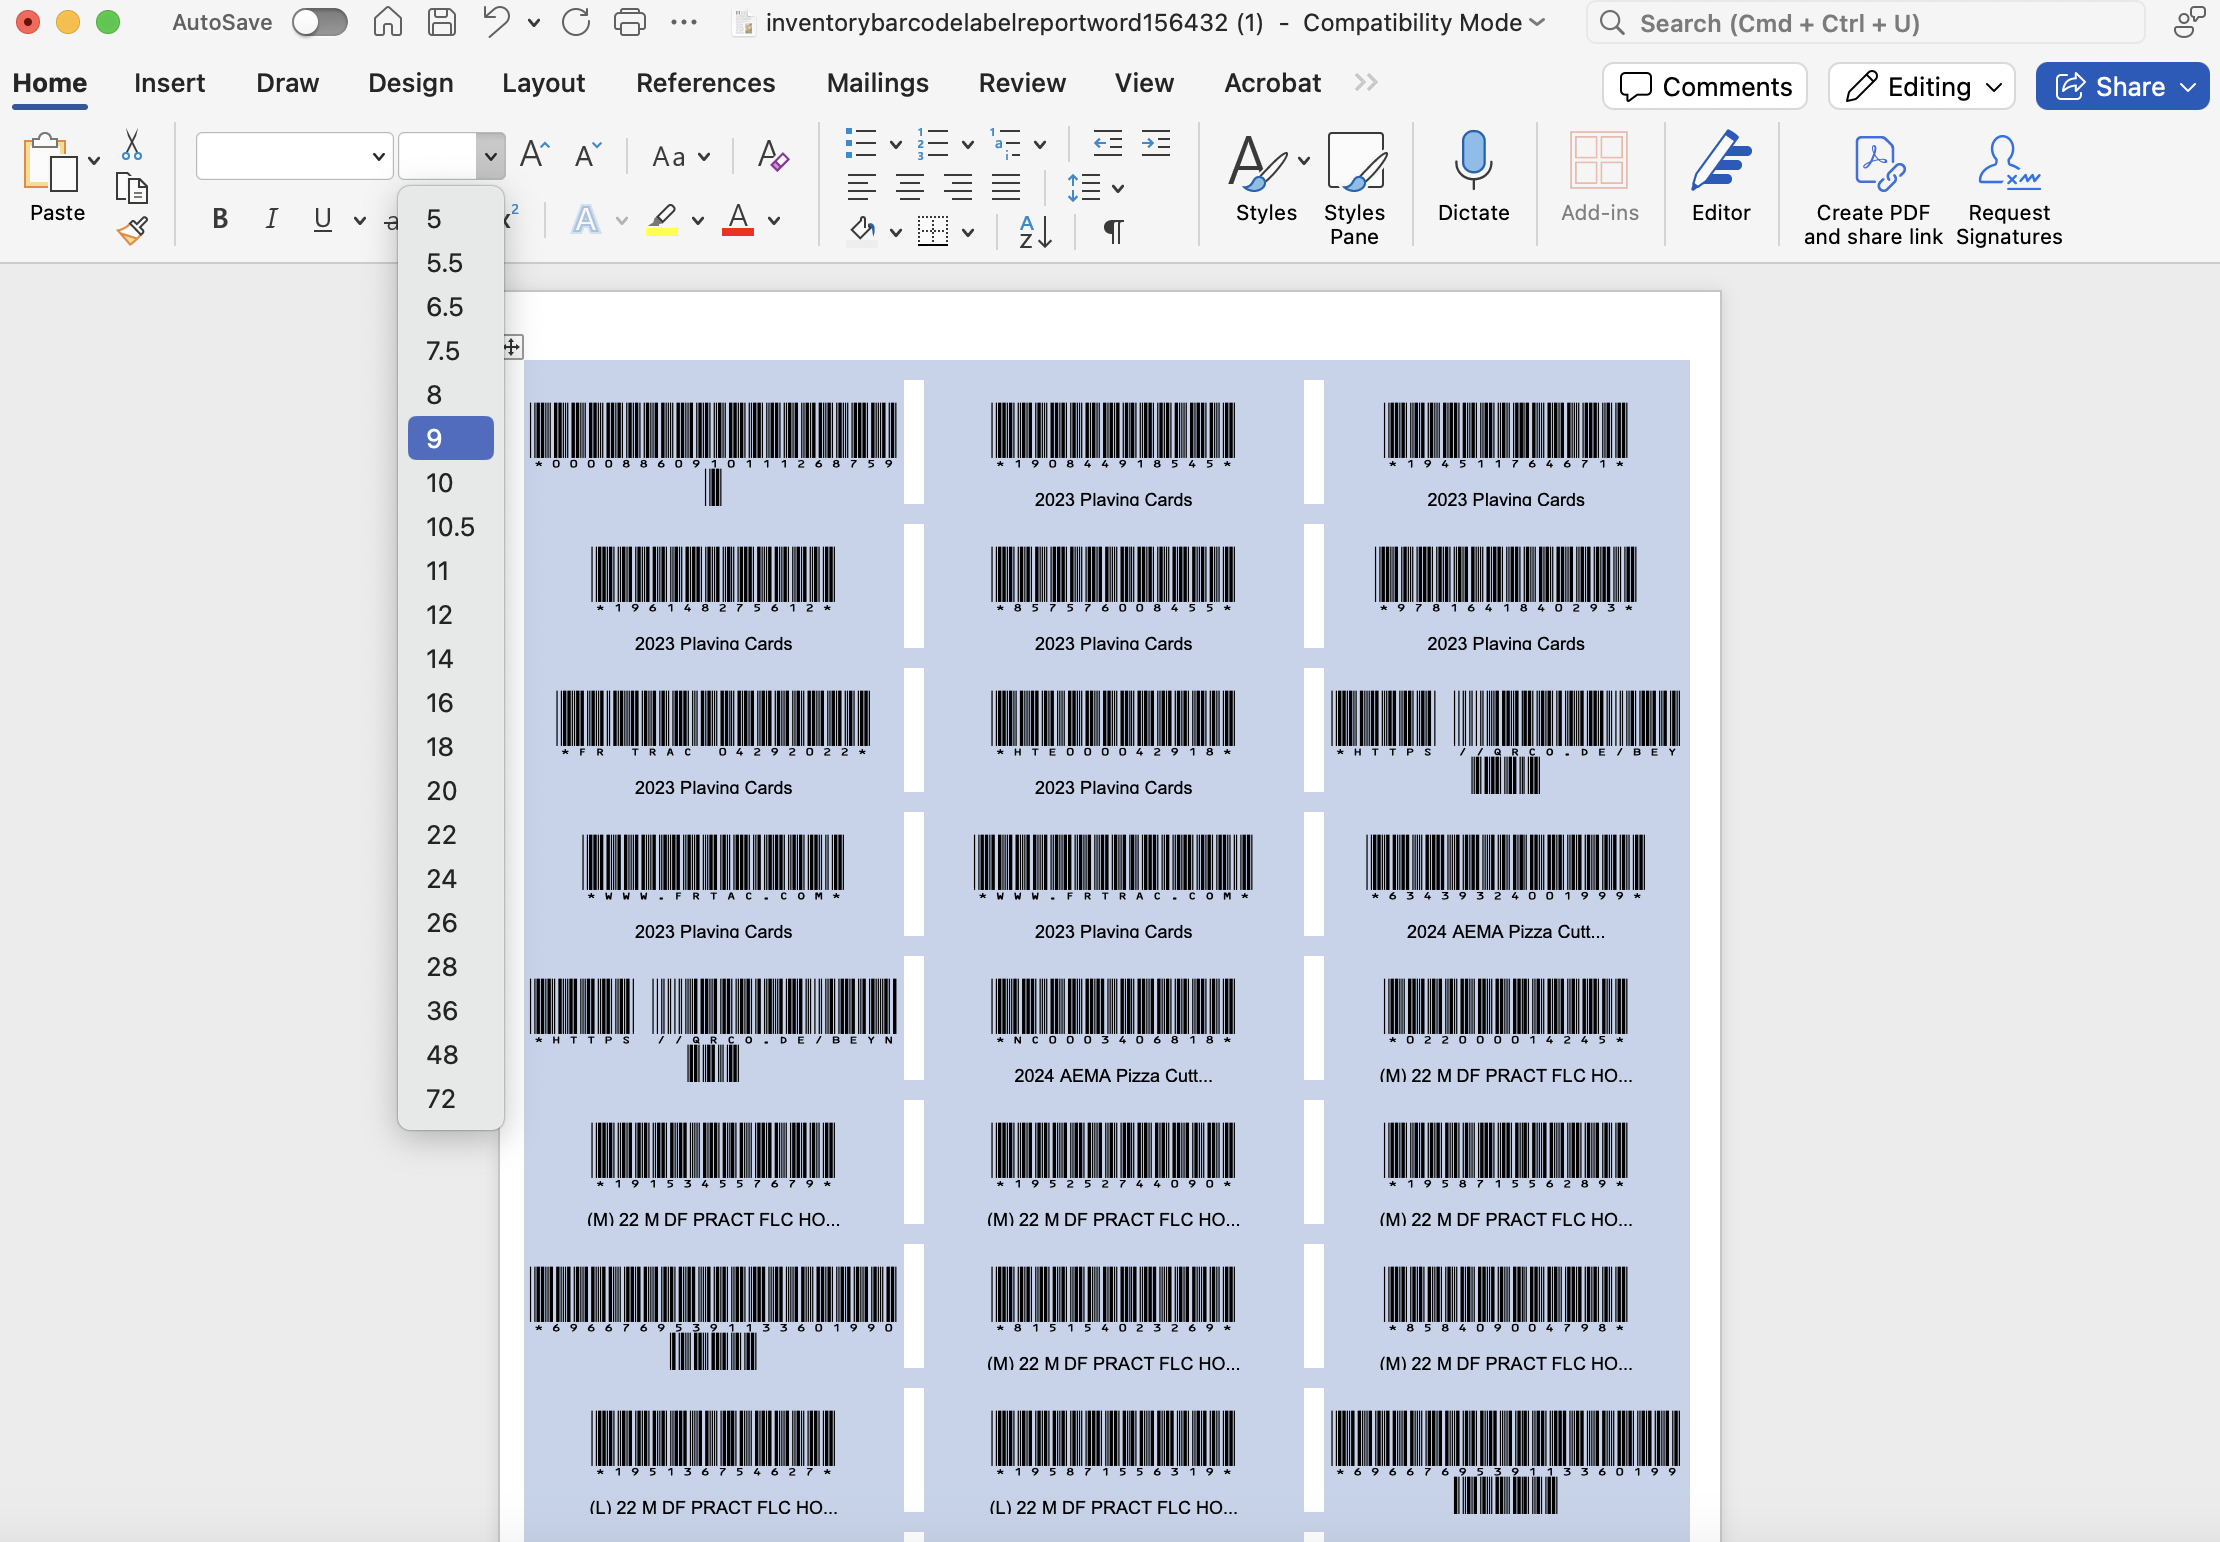The image size is (2220, 1542).
Task: Apply red font color
Action: coord(738,220)
